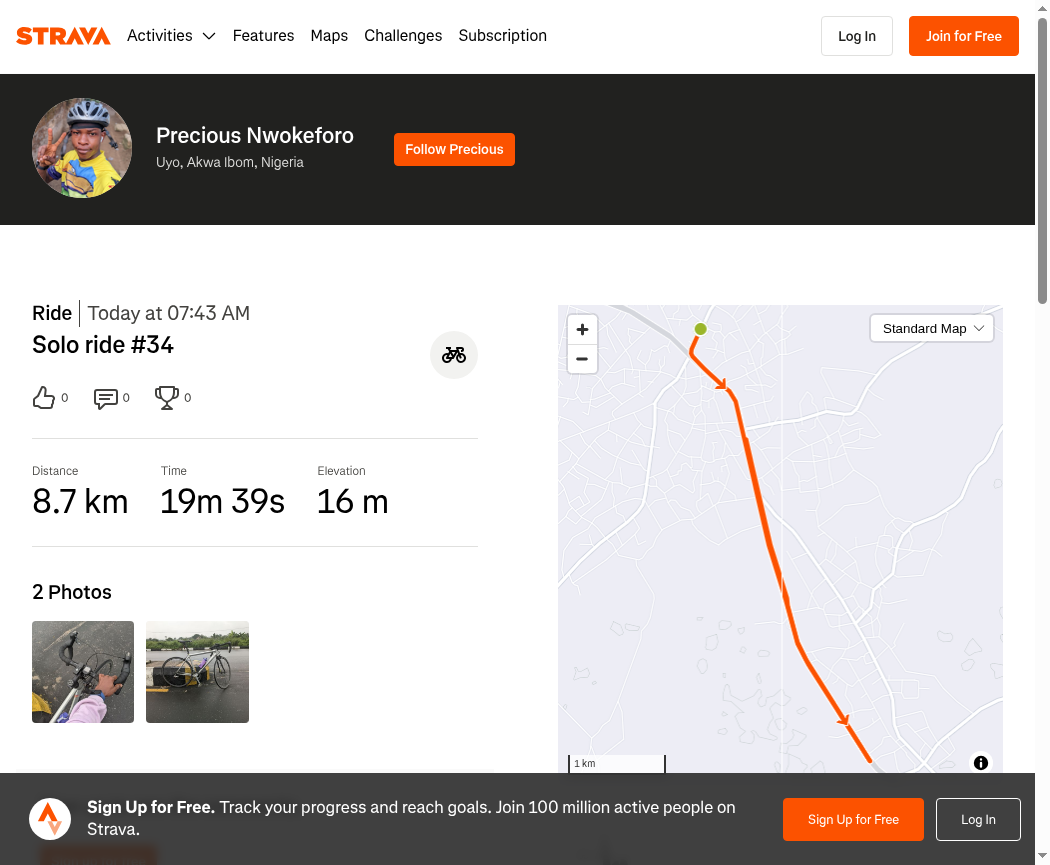Click the Strava logo in header

(x=63, y=36)
